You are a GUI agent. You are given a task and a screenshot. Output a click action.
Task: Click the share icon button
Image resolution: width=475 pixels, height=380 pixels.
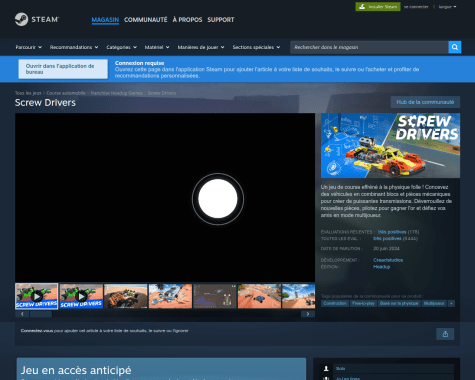coord(445,334)
